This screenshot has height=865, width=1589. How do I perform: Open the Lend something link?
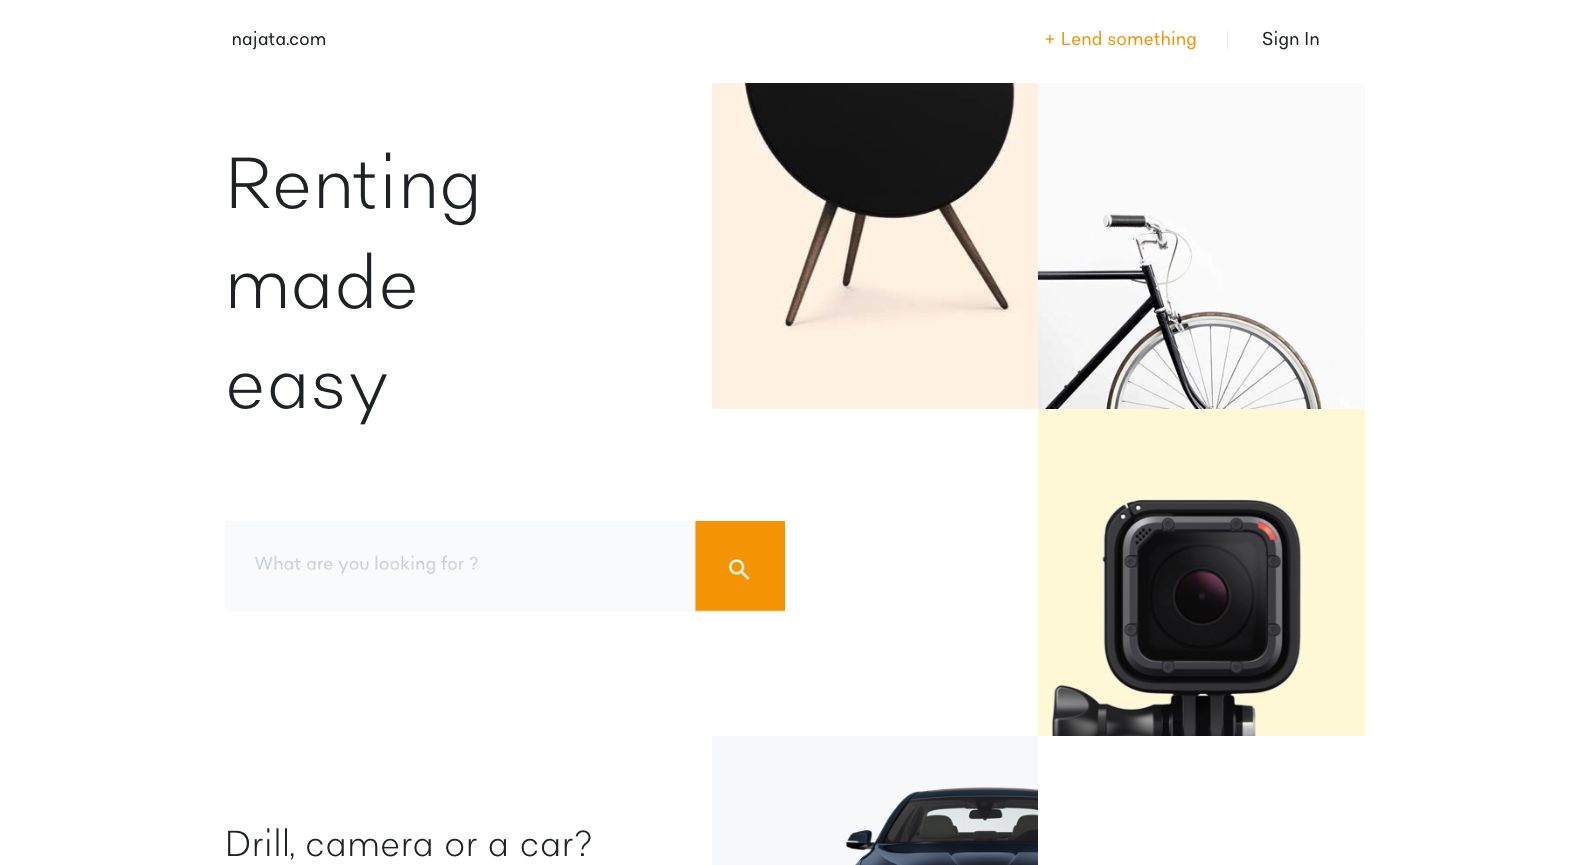[x=1120, y=39]
